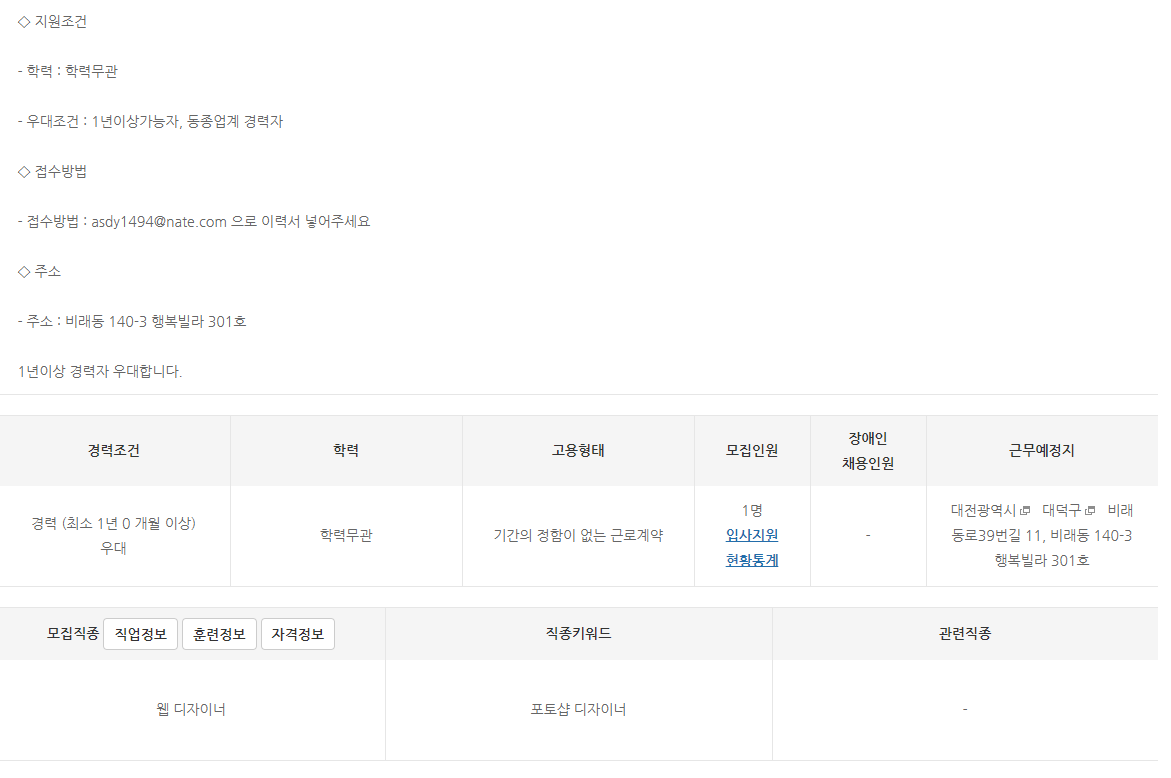This screenshot has width=1171, height=778.
Task: Select the 대덕구 location text
Action: tap(1061, 511)
